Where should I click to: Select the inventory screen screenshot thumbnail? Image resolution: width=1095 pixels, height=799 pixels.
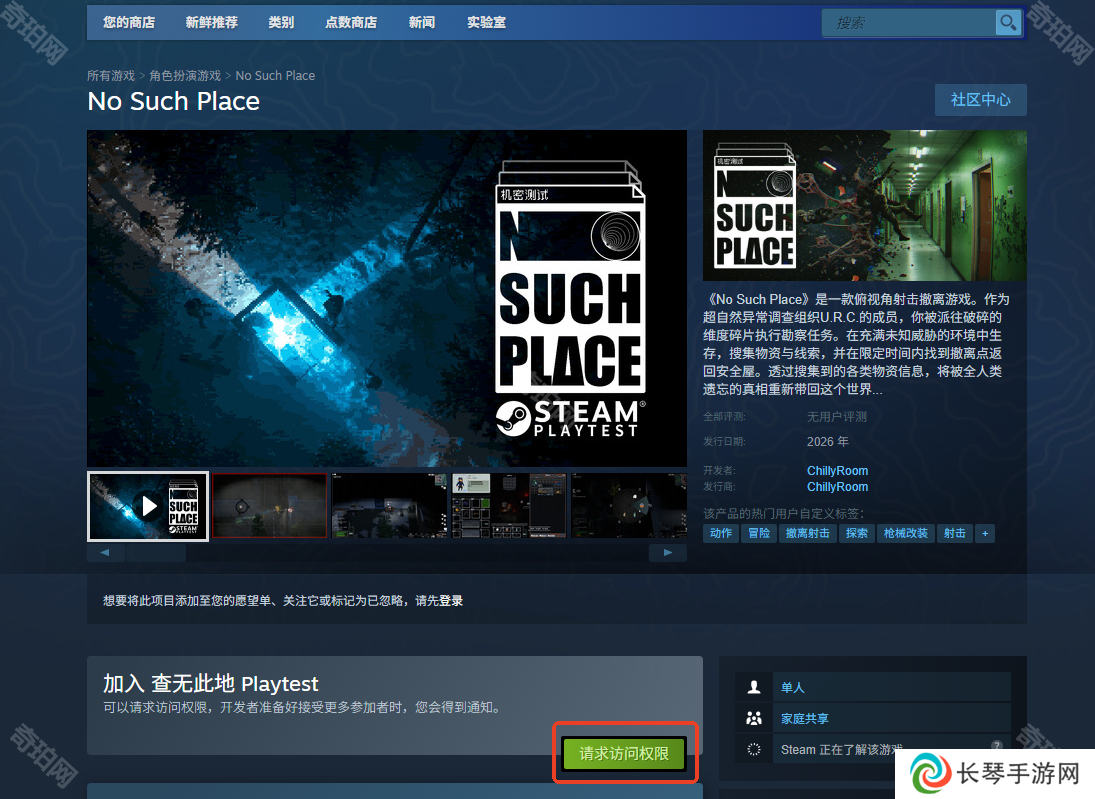[509, 506]
